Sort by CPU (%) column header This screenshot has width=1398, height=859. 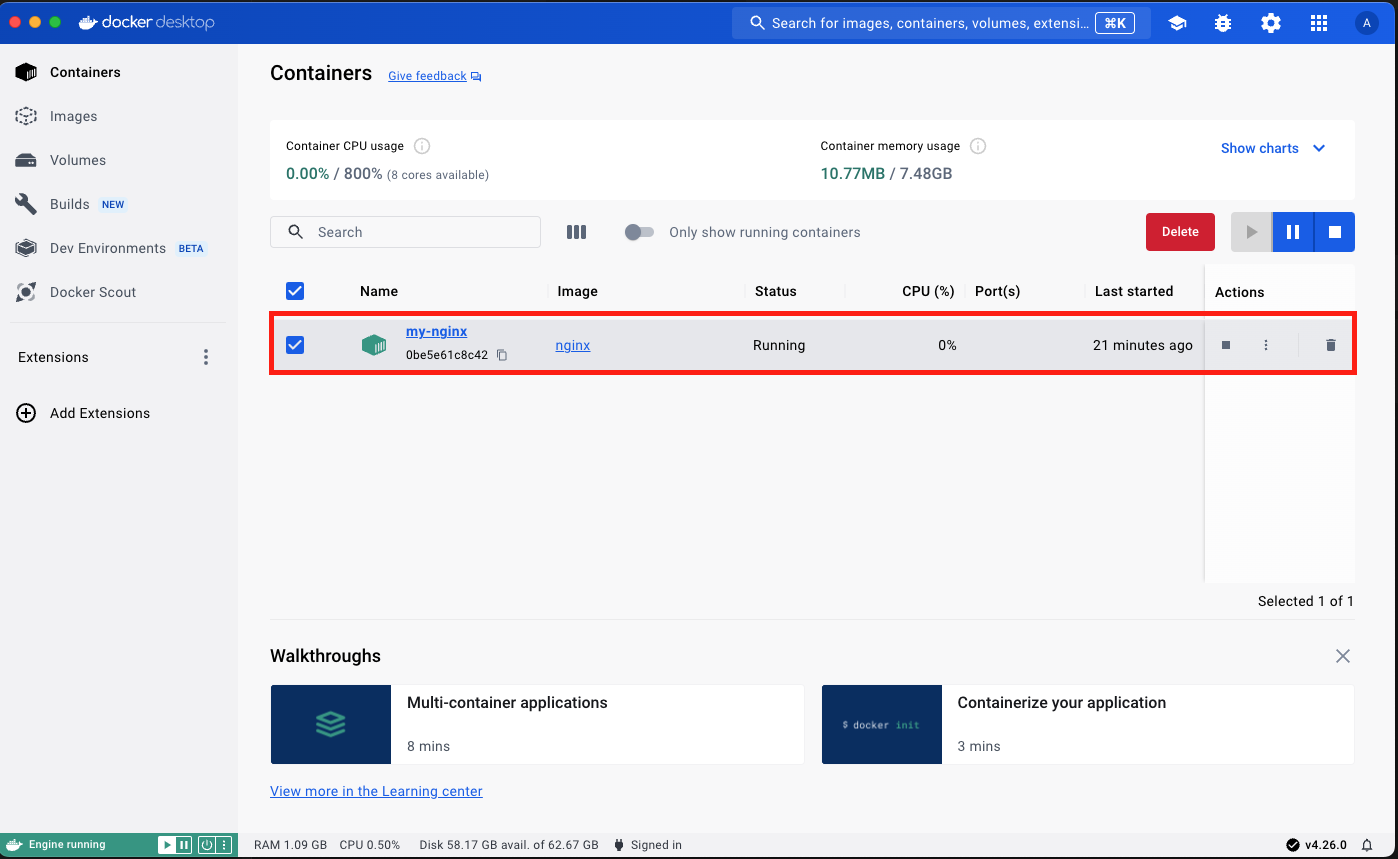tap(928, 291)
